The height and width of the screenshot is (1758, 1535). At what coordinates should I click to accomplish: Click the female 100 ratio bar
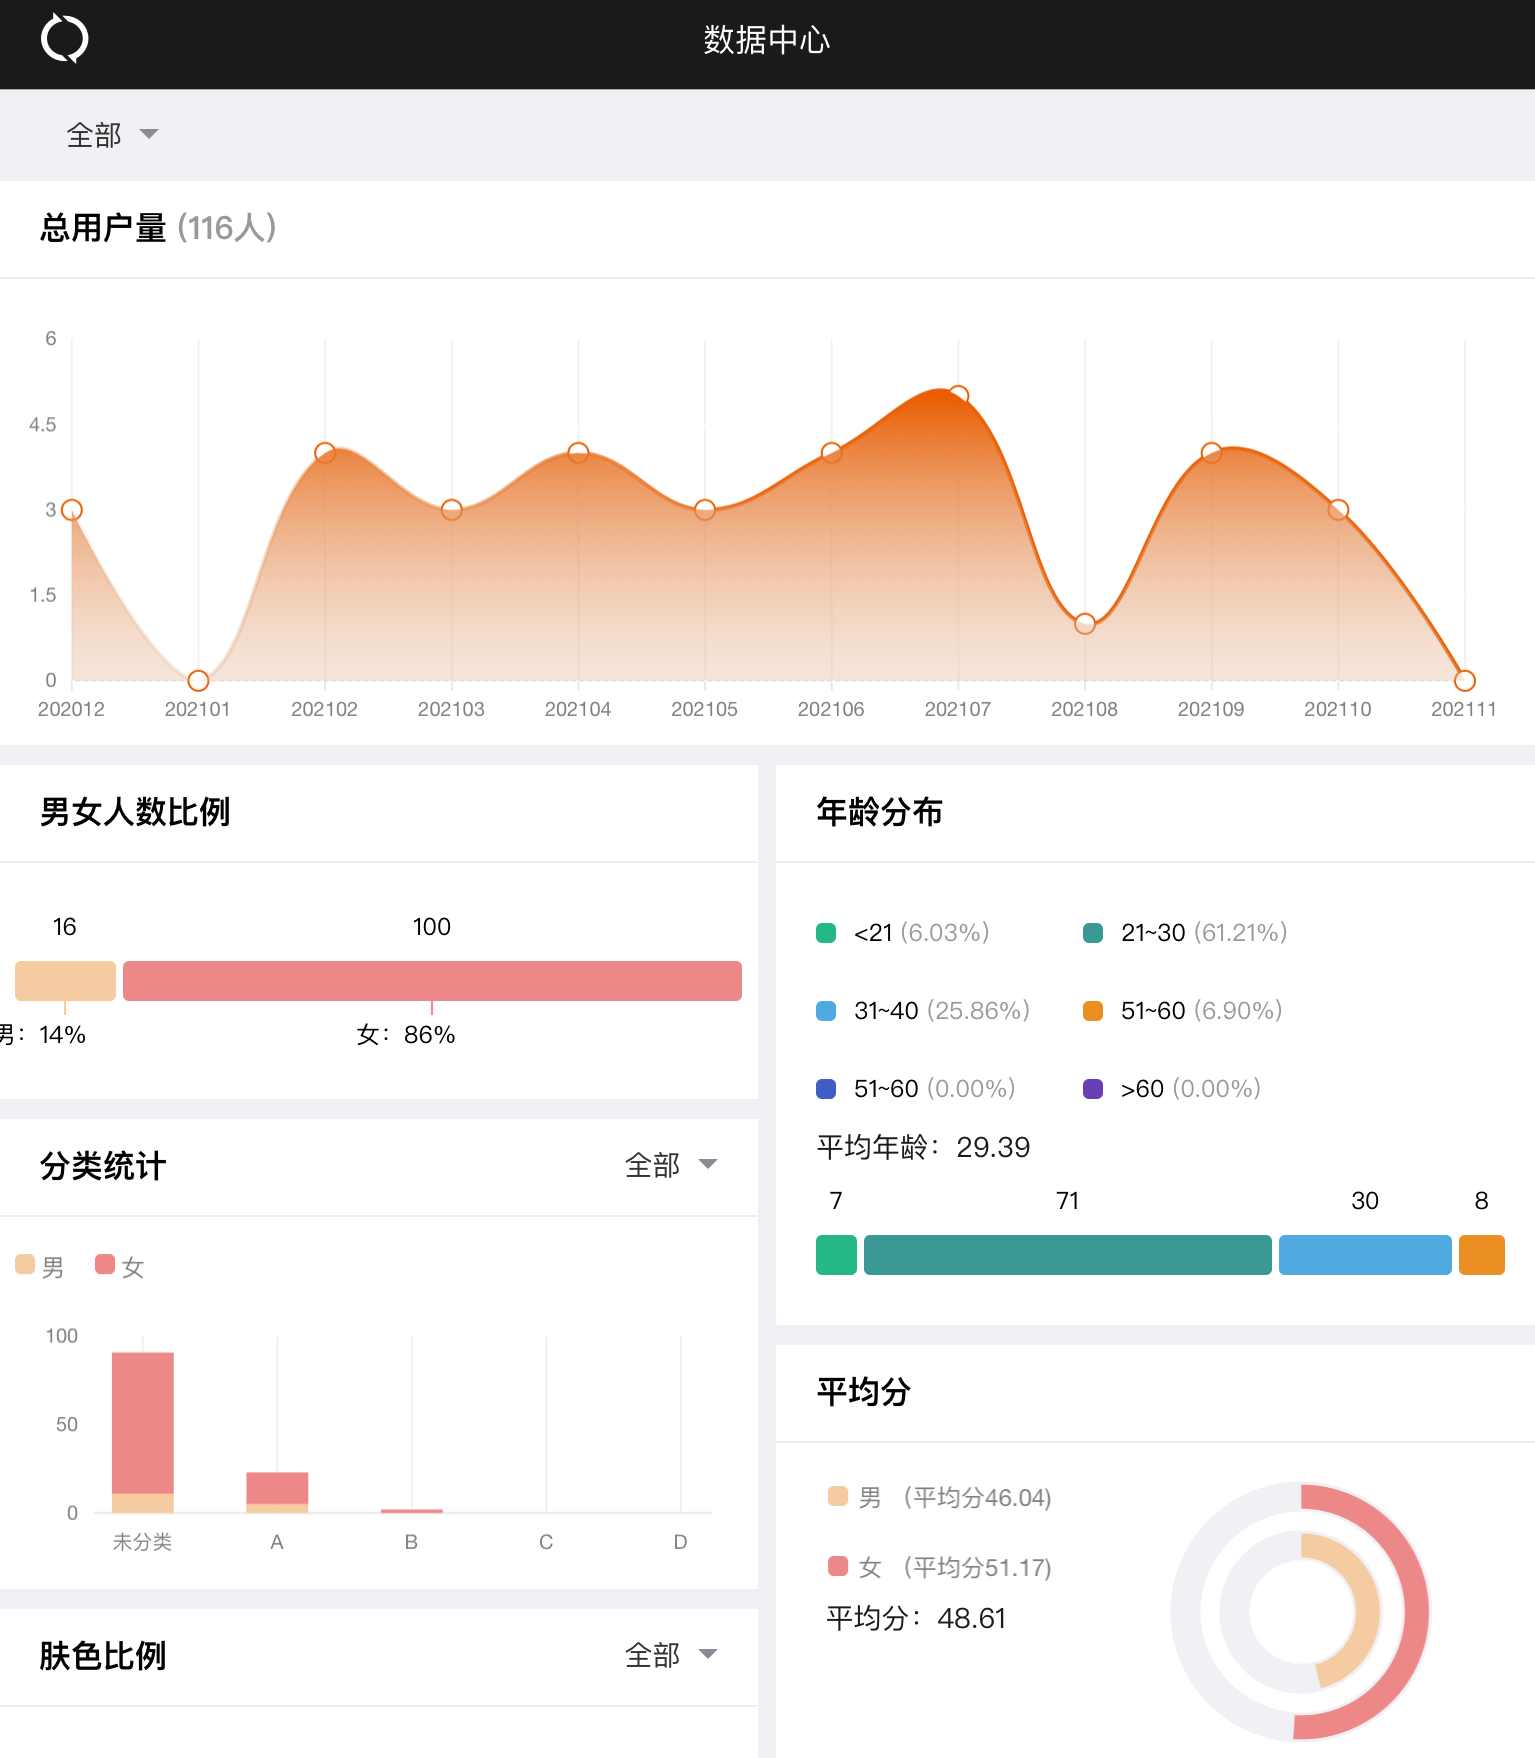pos(432,981)
